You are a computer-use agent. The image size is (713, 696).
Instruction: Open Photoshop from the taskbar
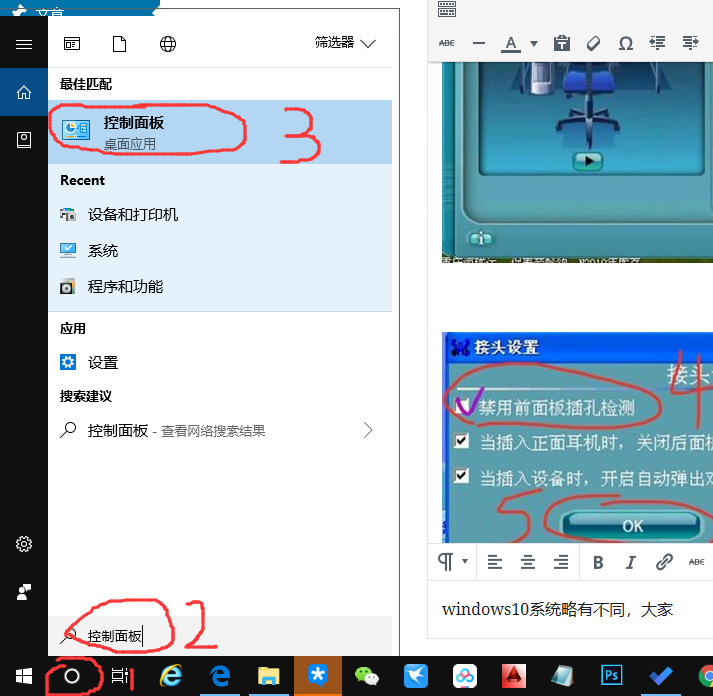coord(612,676)
